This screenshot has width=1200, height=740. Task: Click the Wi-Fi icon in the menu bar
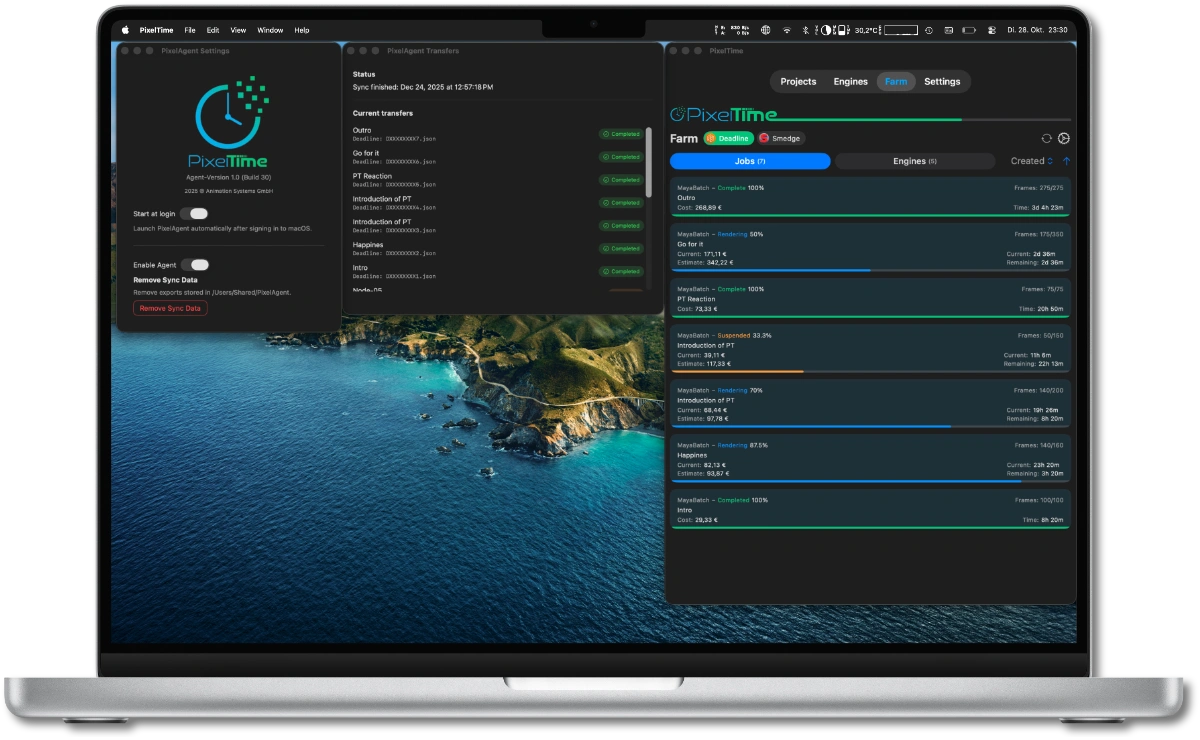point(787,30)
